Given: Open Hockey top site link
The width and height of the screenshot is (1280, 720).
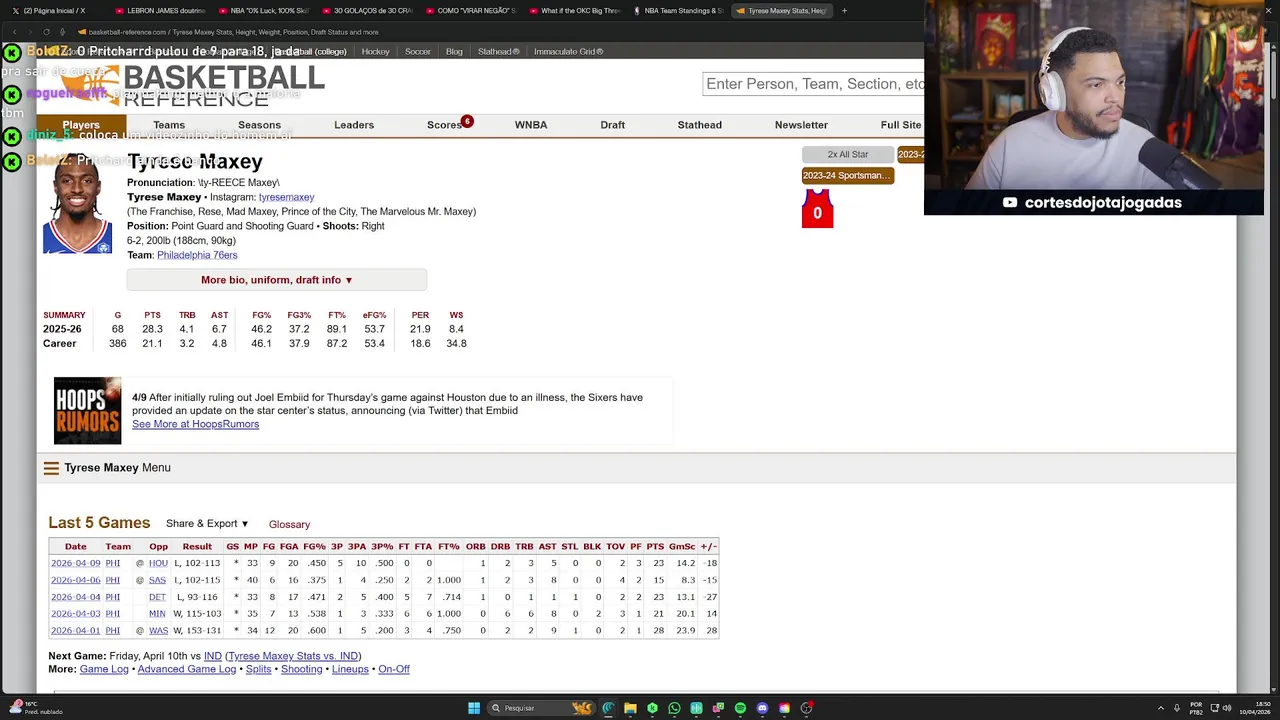Looking at the screenshot, I should (375, 51).
